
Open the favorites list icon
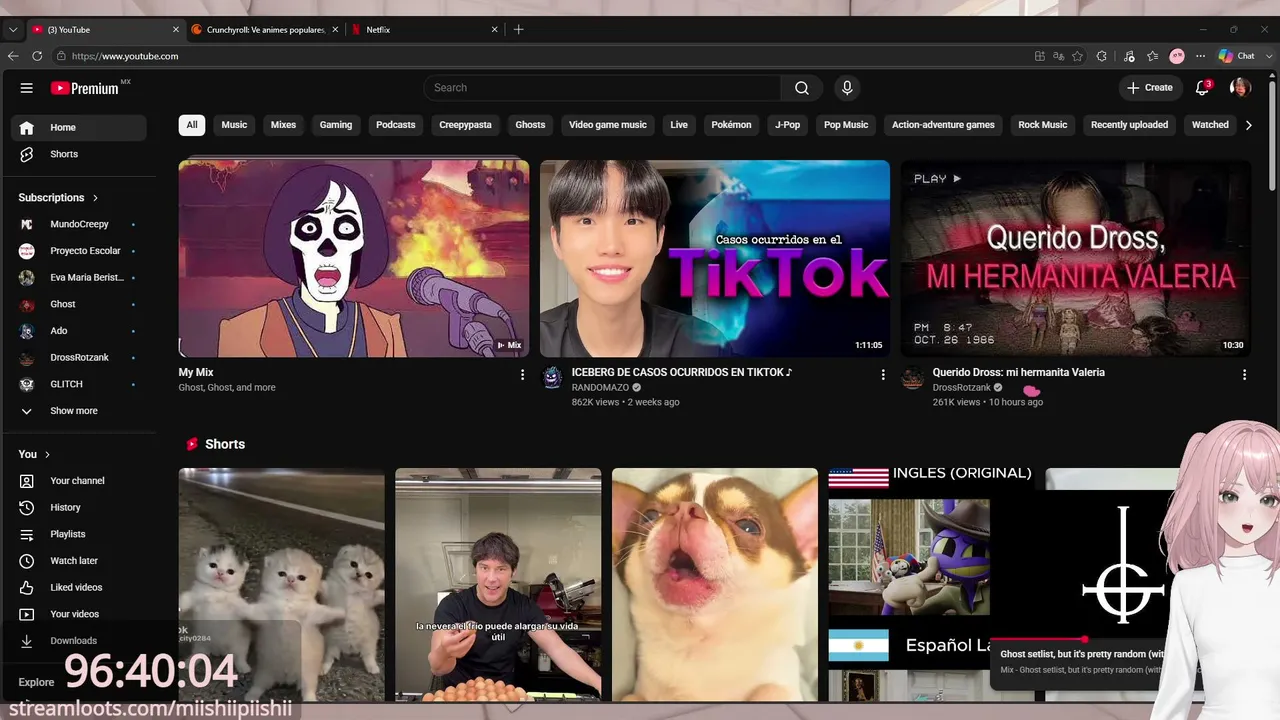tap(1153, 56)
